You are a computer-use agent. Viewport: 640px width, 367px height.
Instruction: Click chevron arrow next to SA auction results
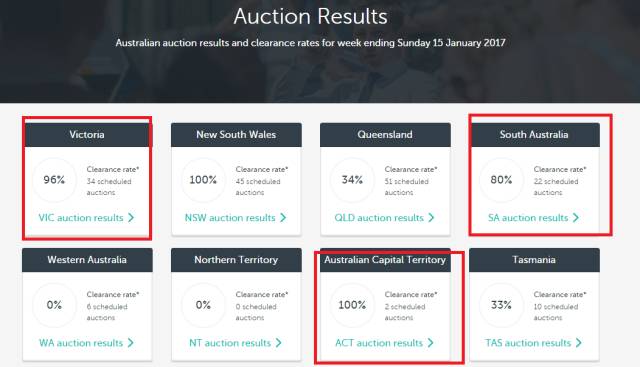tap(576, 218)
